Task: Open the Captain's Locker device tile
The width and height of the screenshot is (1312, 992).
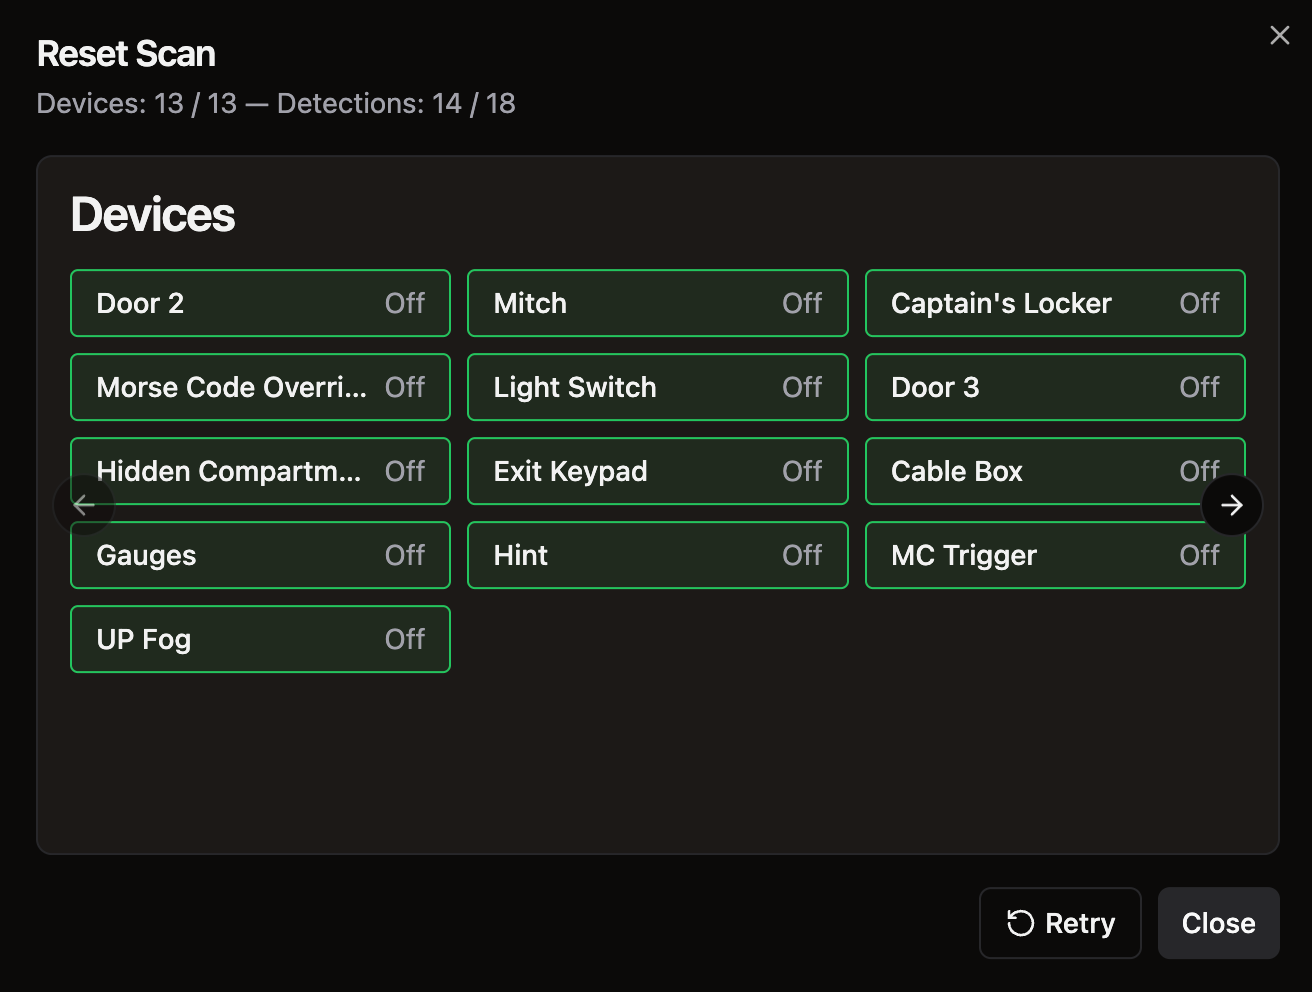Action: pyautogui.click(x=1055, y=303)
